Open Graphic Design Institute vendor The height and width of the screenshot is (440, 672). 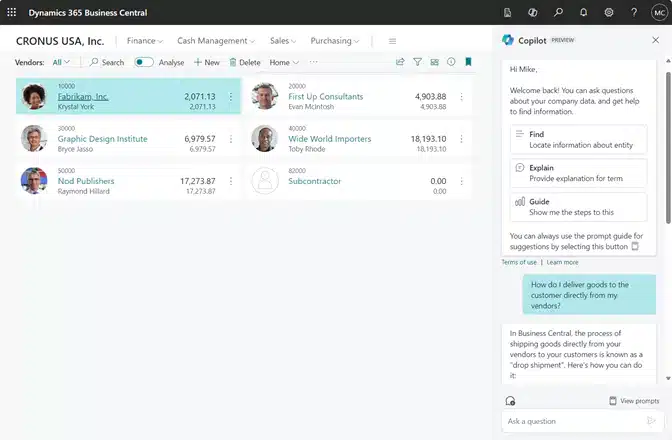(x=102, y=139)
